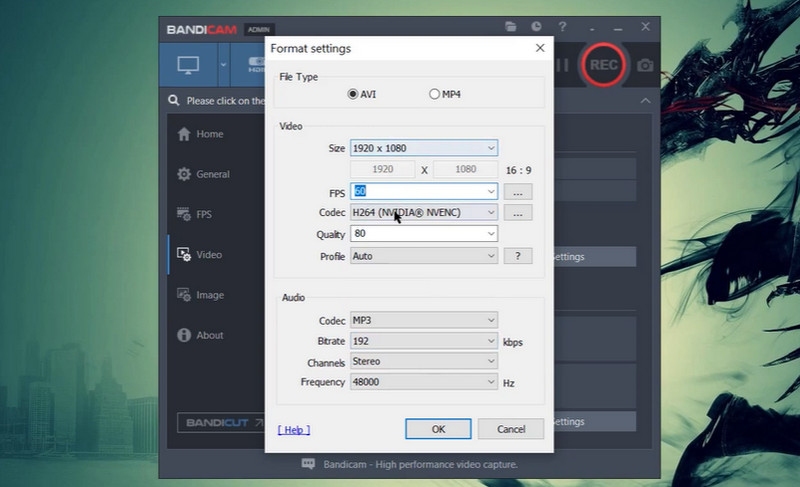Click the About info icon in sidebar
Screen dimensions: 800x487
point(184,335)
